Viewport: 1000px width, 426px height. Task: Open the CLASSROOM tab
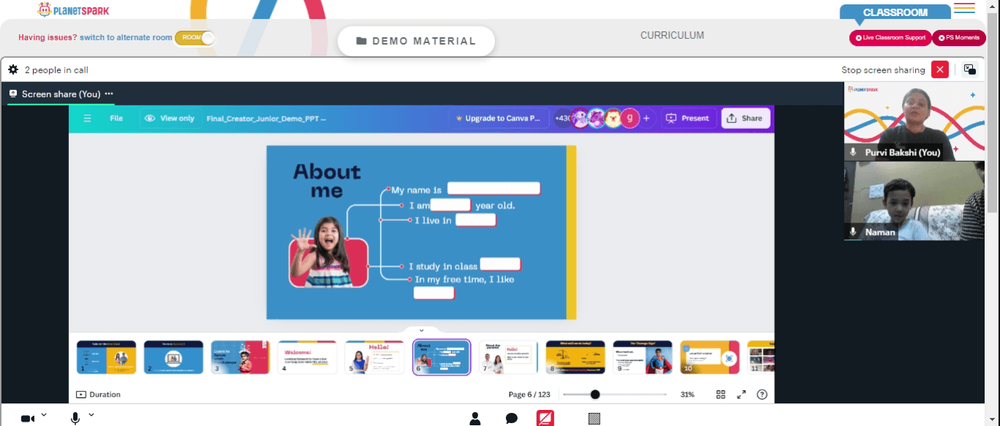[x=895, y=12]
